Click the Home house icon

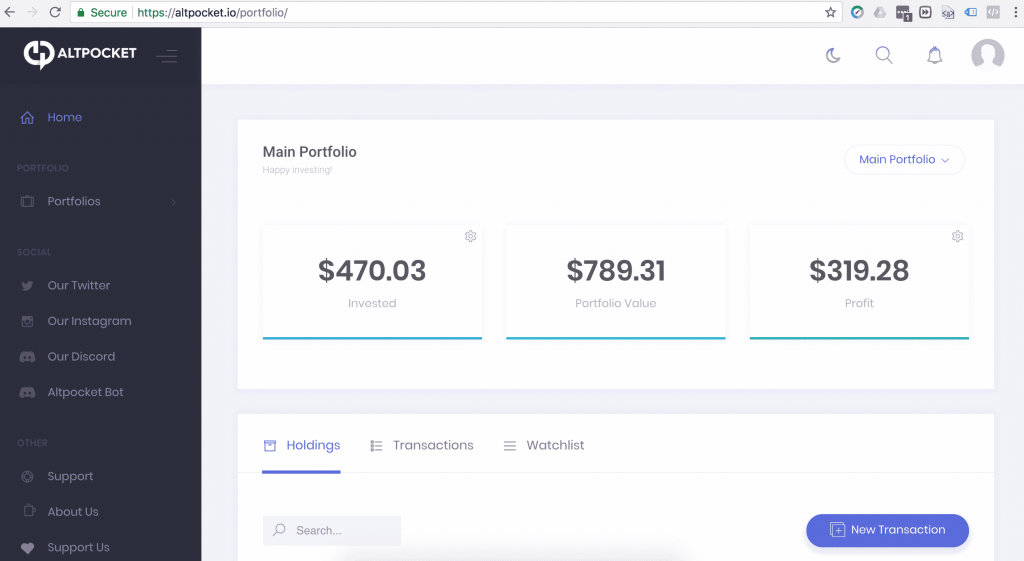point(27,118)
